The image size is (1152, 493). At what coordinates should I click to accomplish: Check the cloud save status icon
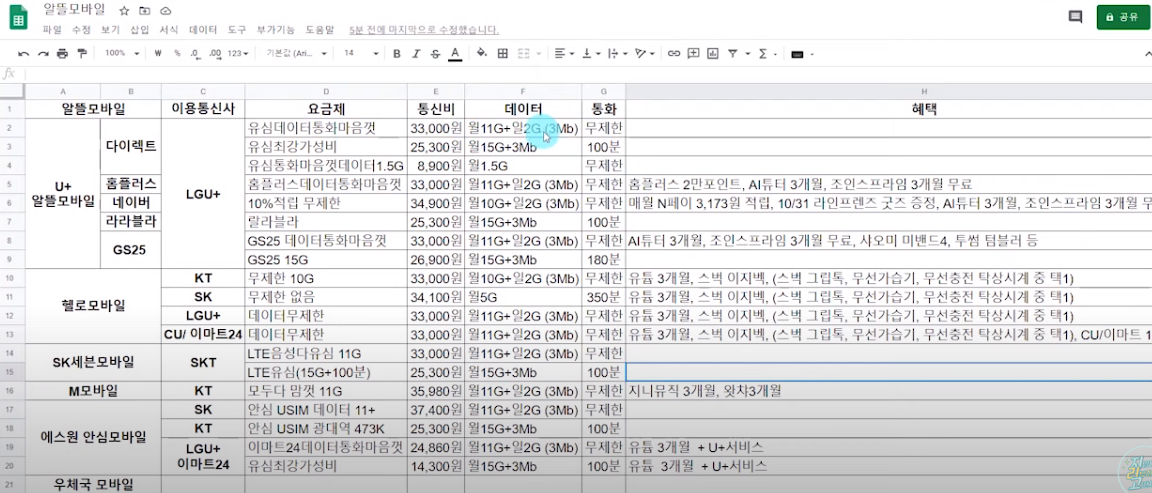pyautogui.click(x=165, y=10)
